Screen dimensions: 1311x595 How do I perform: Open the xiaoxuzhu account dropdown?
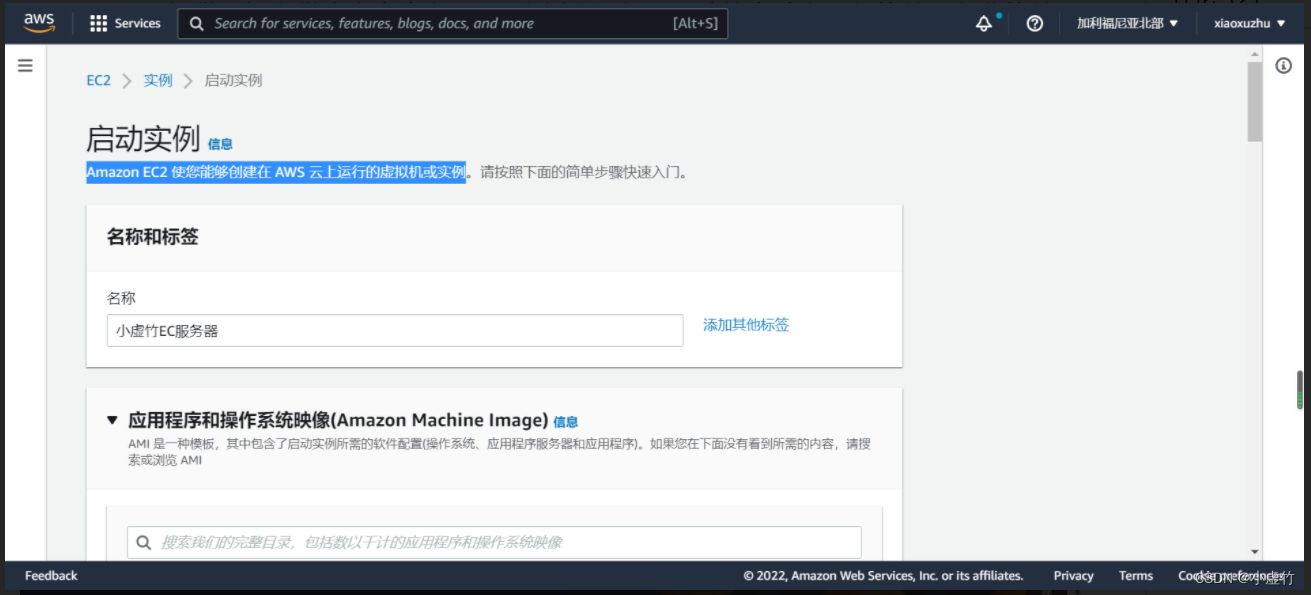click(x=1249, y=23)
